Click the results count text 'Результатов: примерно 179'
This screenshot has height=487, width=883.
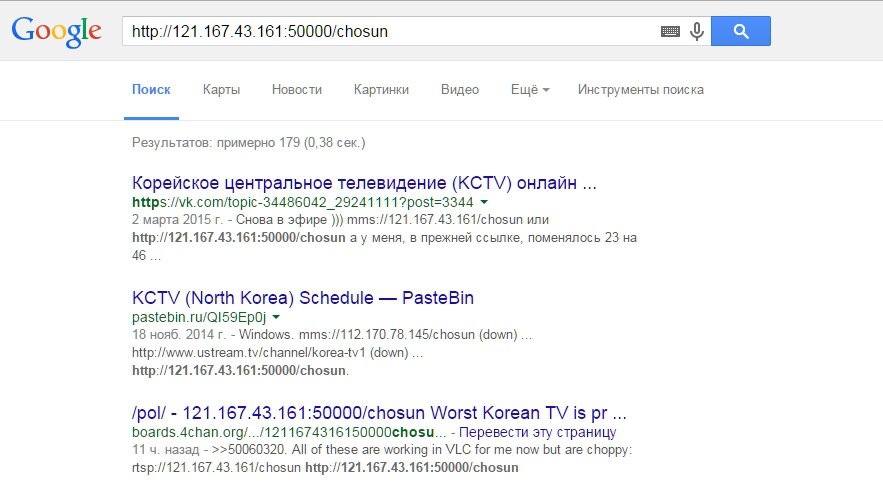coord(216,142)
